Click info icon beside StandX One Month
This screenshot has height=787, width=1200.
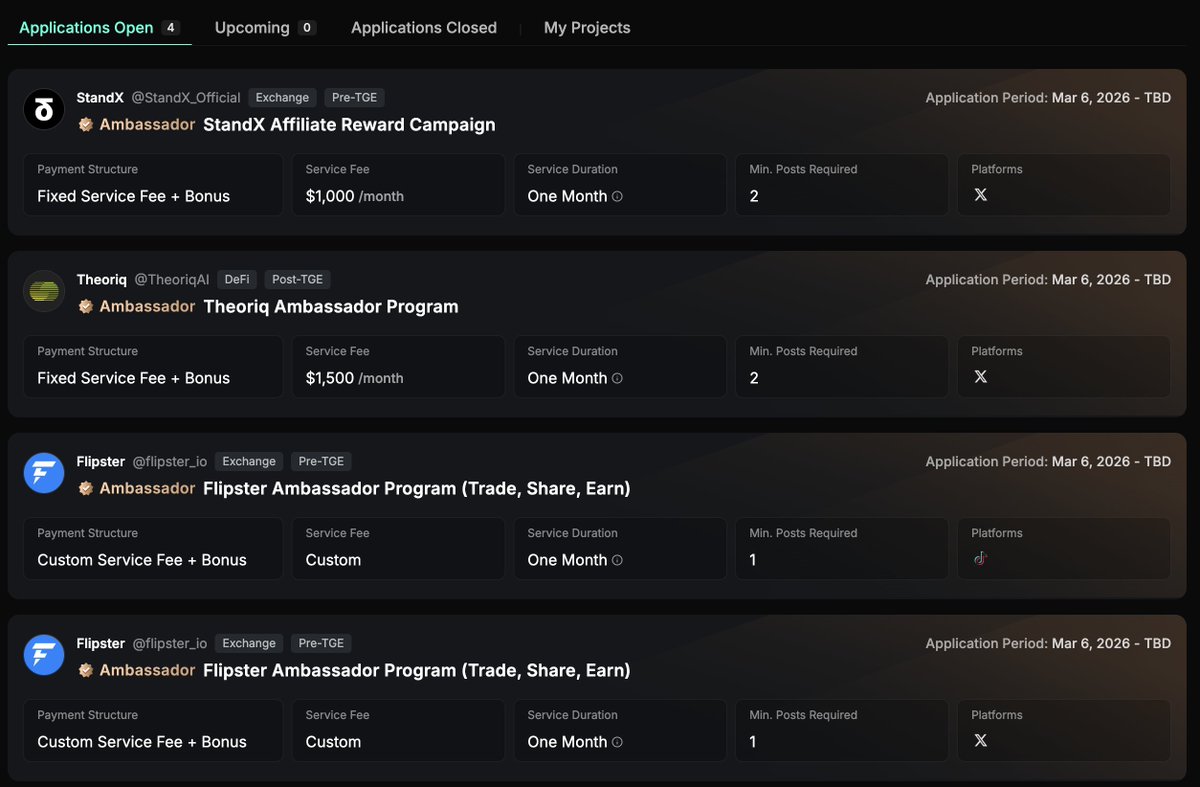(x=617, y=197)
